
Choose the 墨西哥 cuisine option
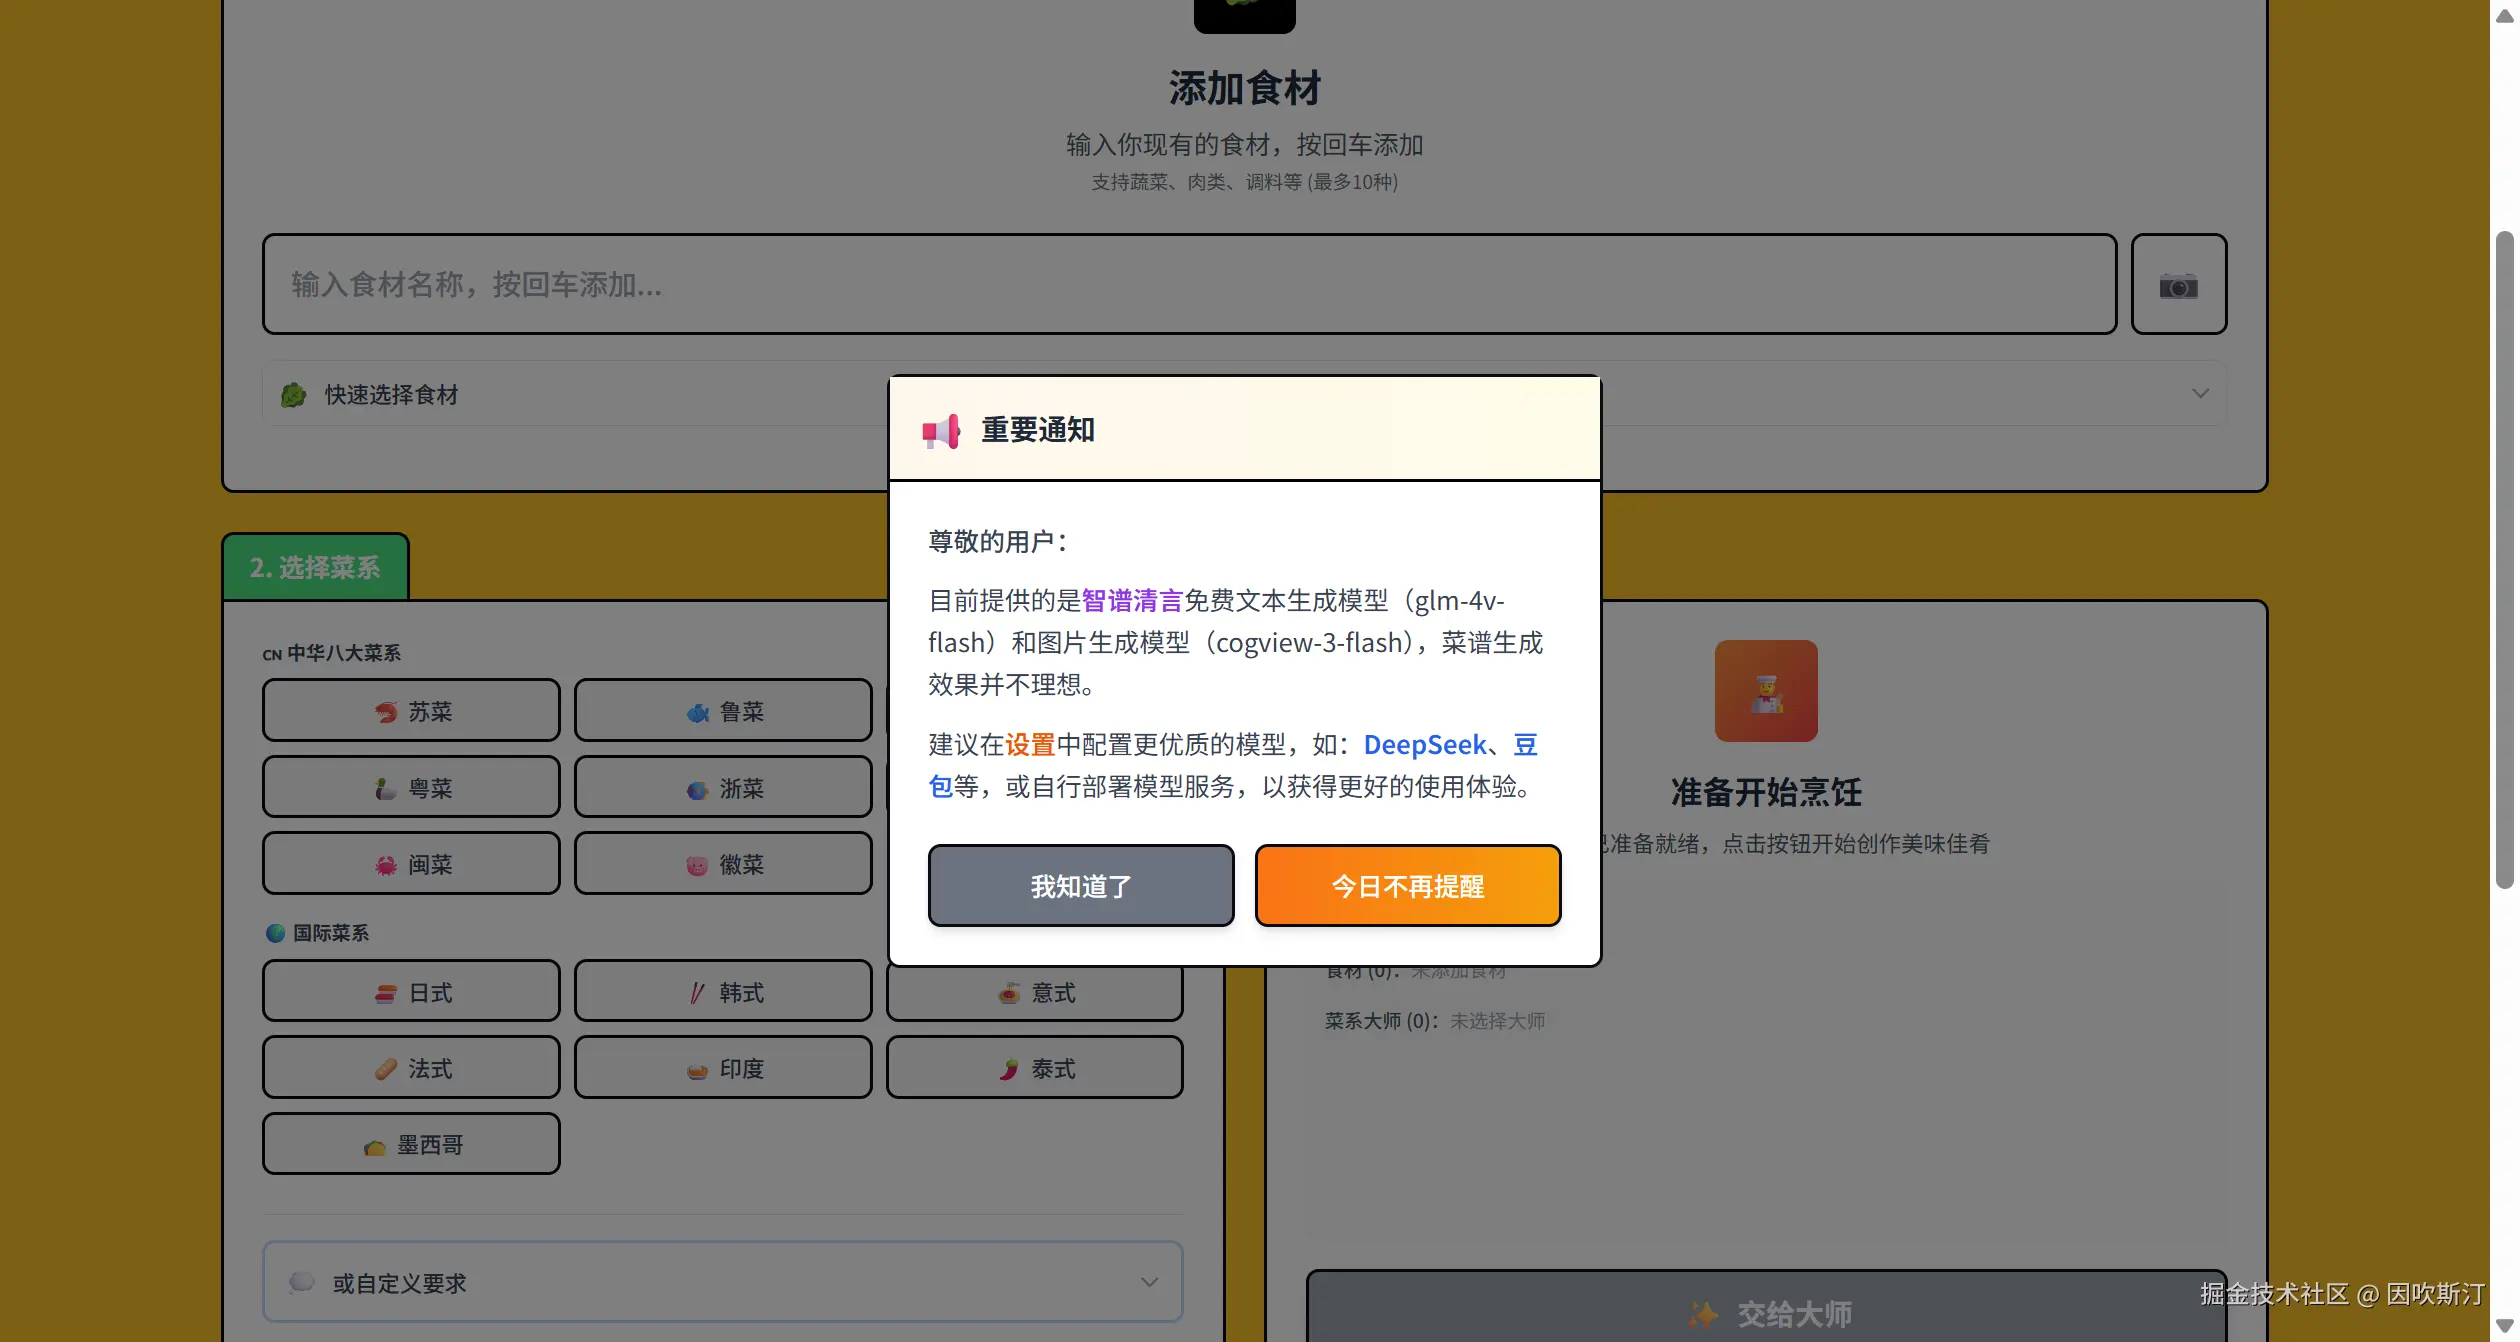410,1143
